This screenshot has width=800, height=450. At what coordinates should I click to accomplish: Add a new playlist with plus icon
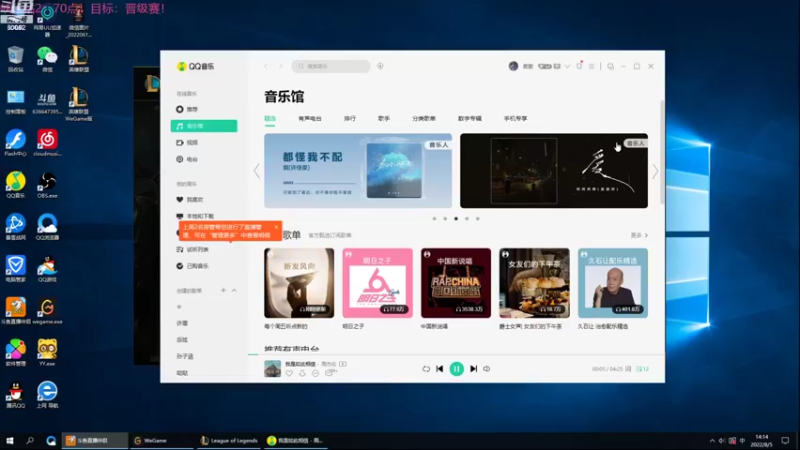(x=223, y=290)
